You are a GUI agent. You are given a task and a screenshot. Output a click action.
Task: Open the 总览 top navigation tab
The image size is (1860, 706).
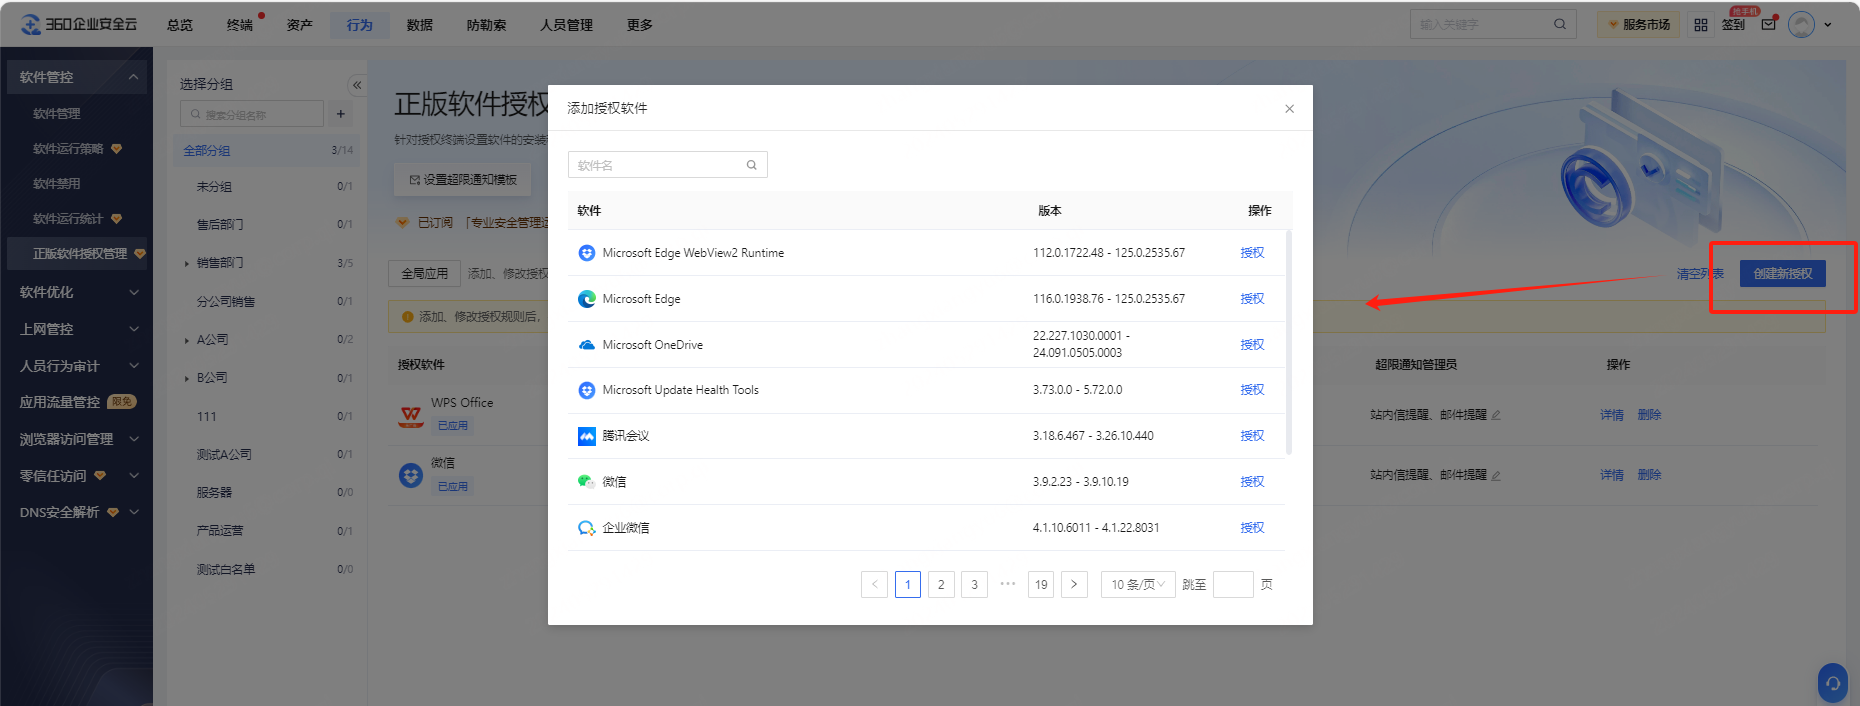[180, 25]
